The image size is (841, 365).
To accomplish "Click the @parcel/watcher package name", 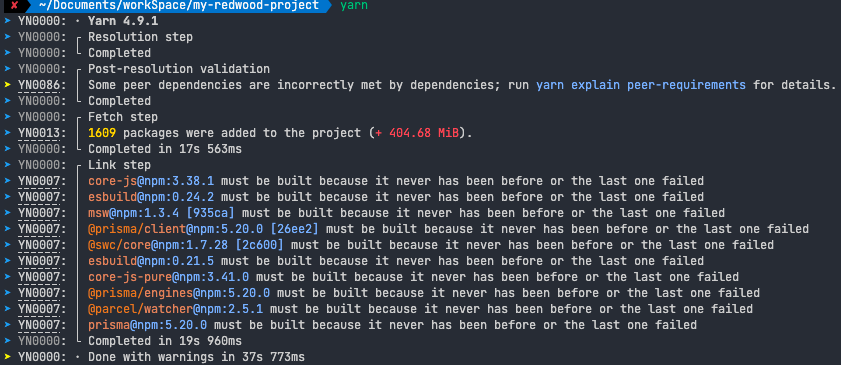I will pos(141,309).
